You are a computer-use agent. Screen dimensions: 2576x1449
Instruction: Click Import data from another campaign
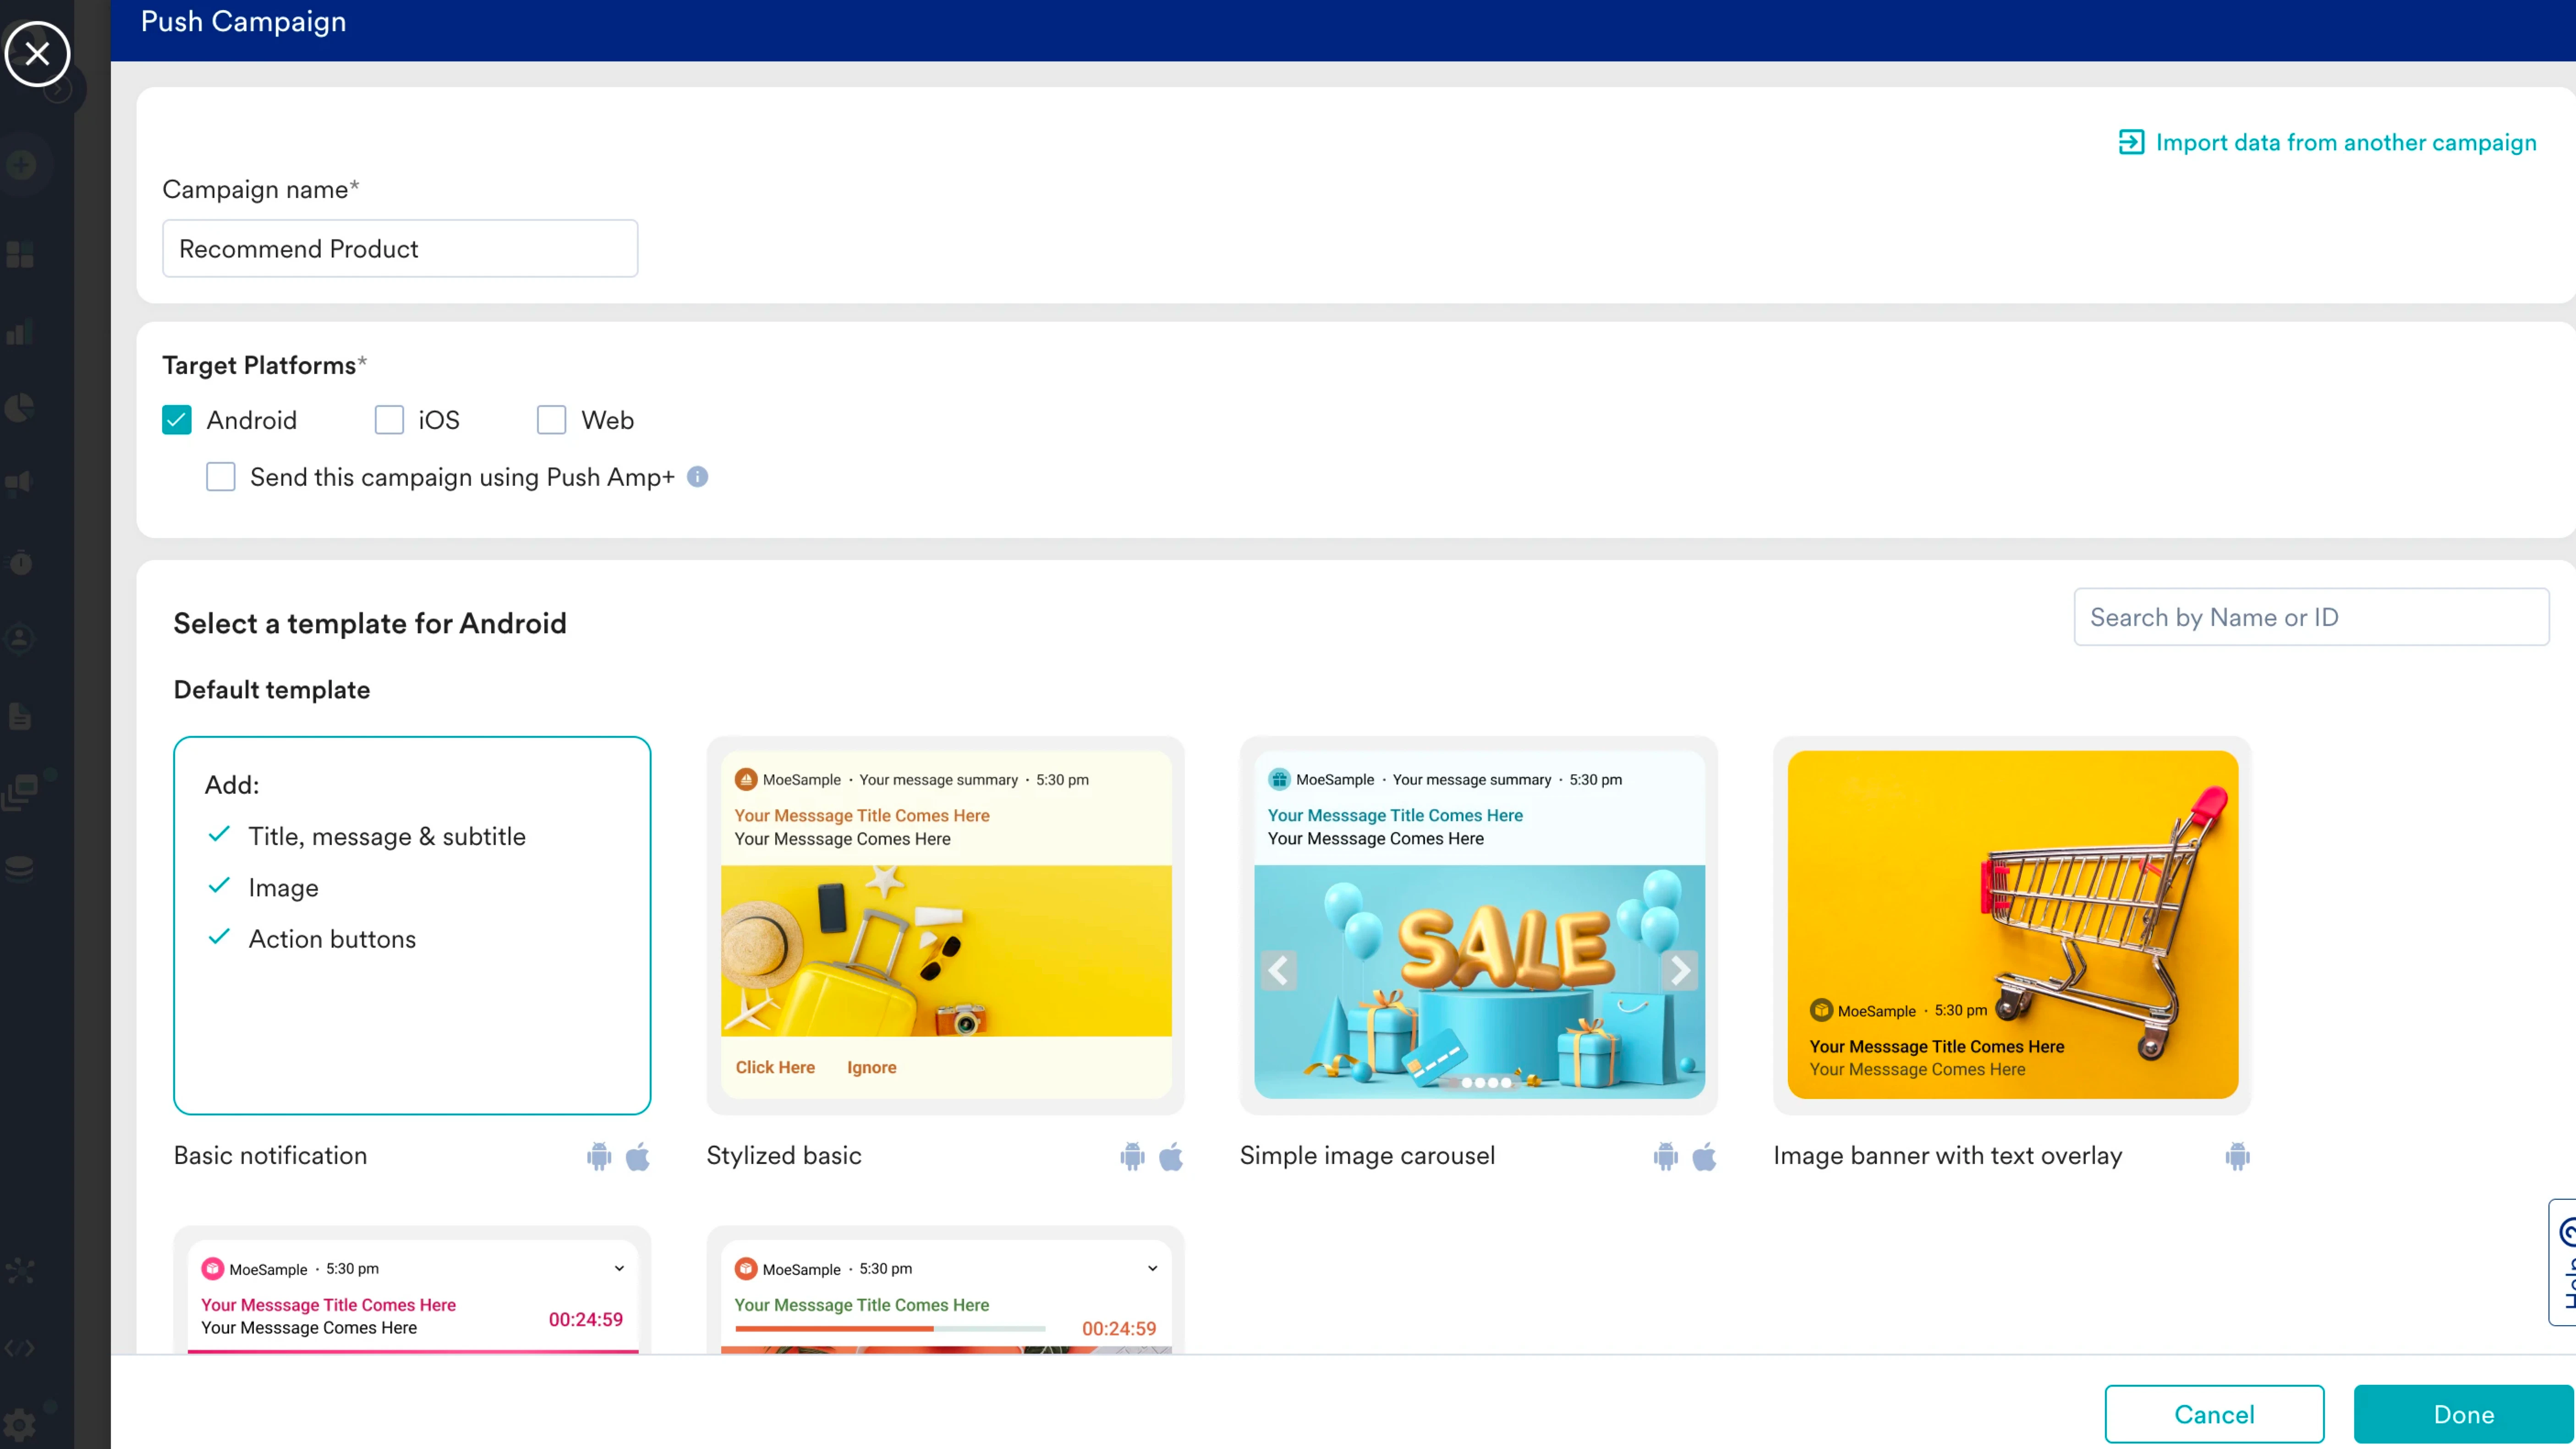(2345, 142)
